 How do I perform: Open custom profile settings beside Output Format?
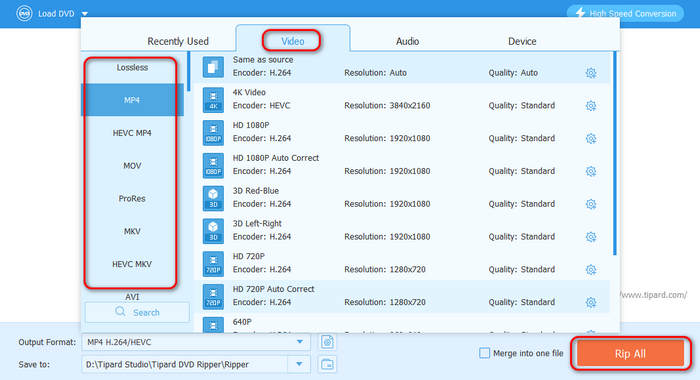click(x=327, y=342)
